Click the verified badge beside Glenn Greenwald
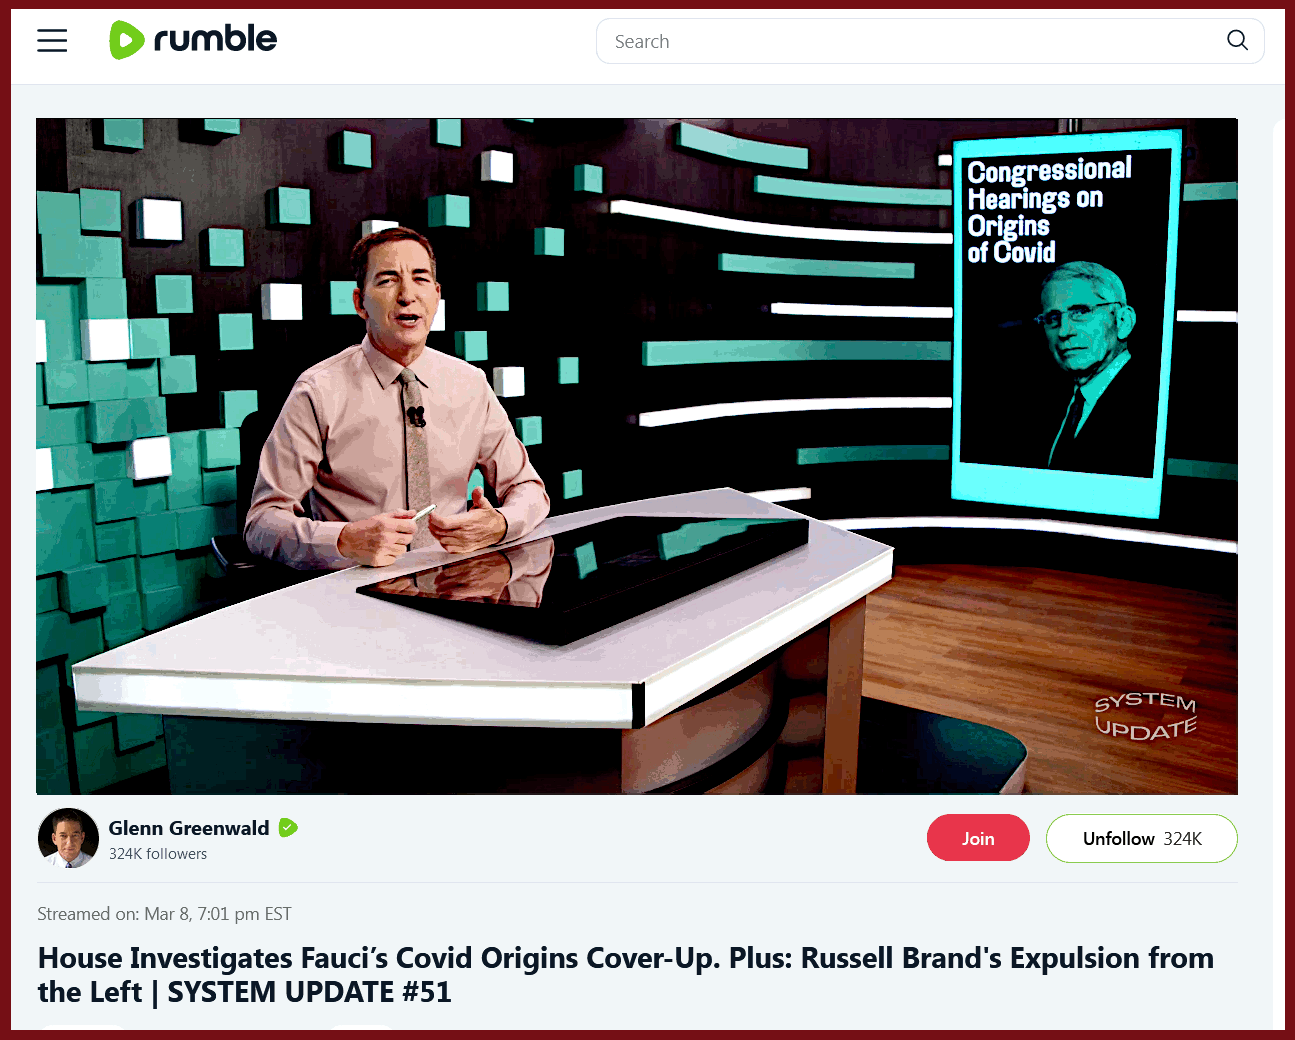Screen dimensions: 1295x1040 tap(288, 828)
